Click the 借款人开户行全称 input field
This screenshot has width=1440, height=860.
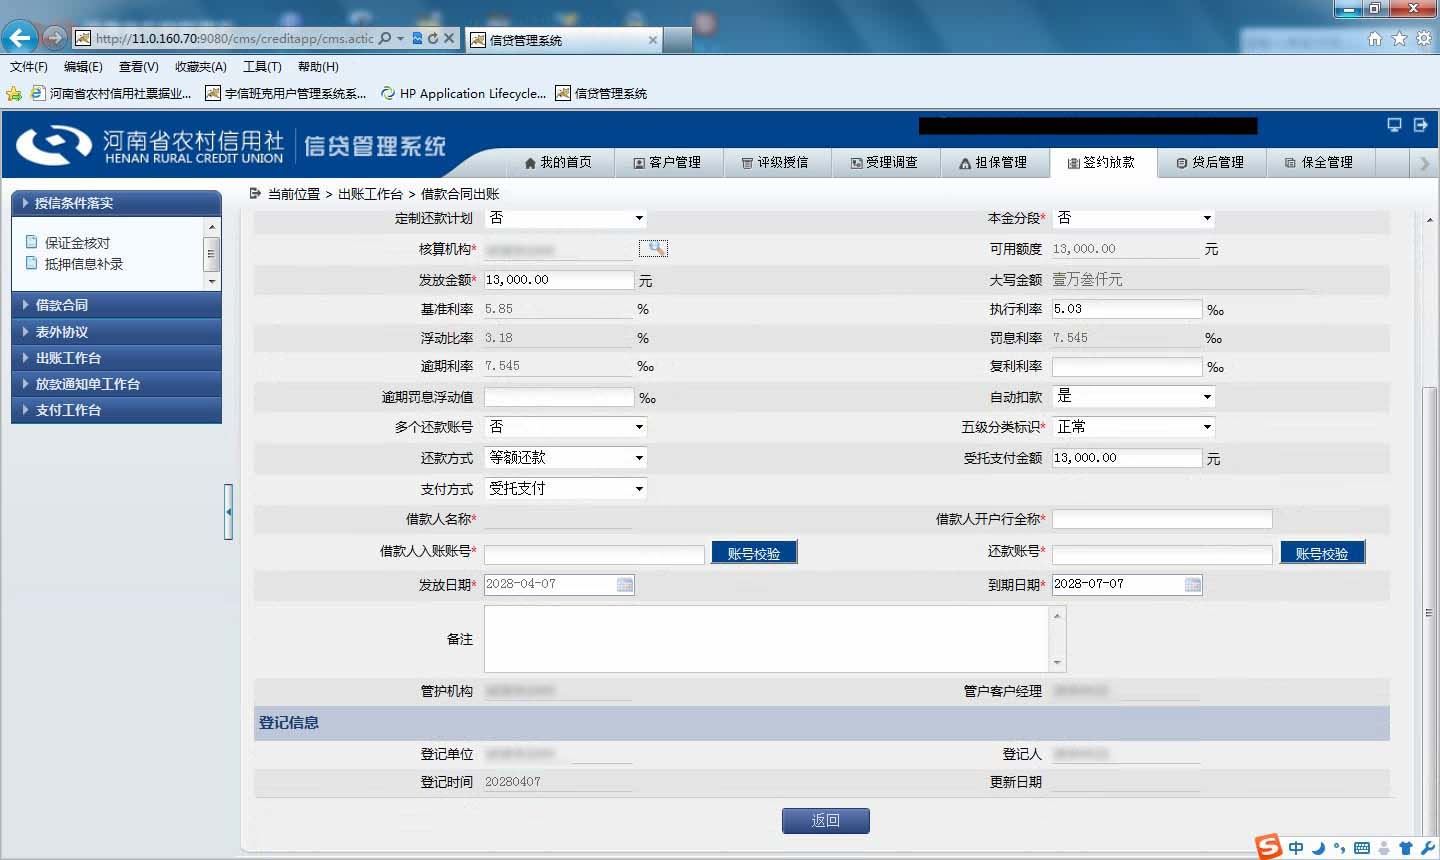pos(1162,519)
